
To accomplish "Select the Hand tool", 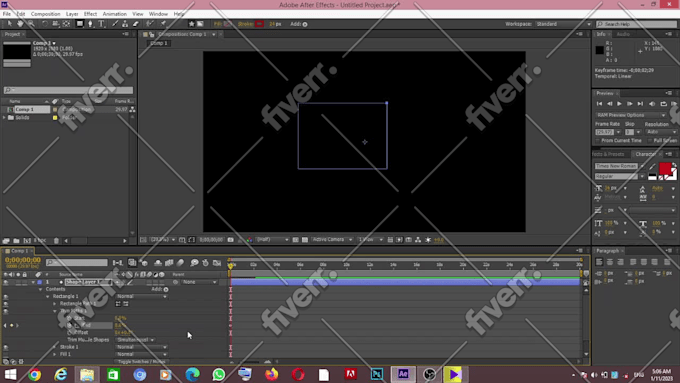I will tap(20, 24).
